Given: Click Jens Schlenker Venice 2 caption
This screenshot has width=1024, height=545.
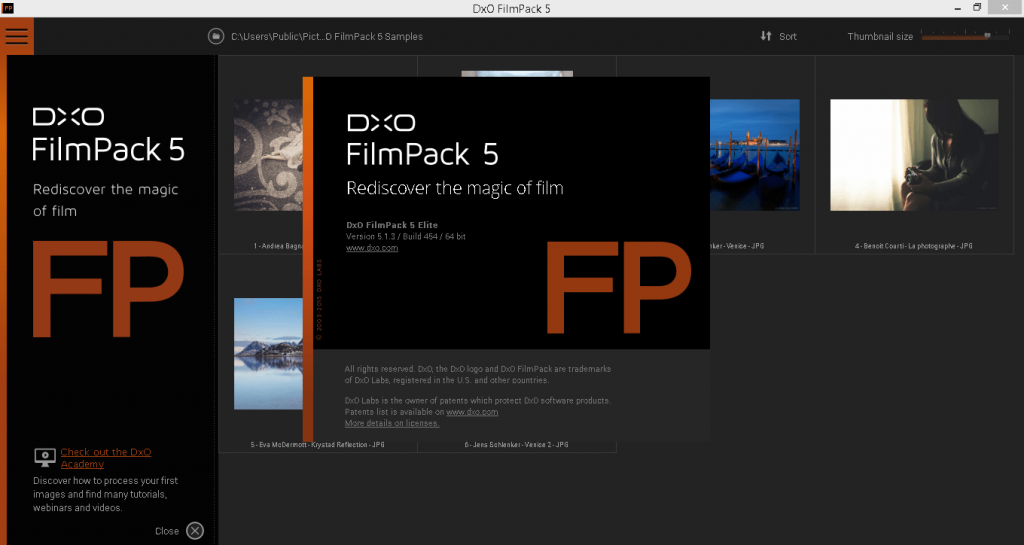Looking at the screenshot, I should (516, 444).
